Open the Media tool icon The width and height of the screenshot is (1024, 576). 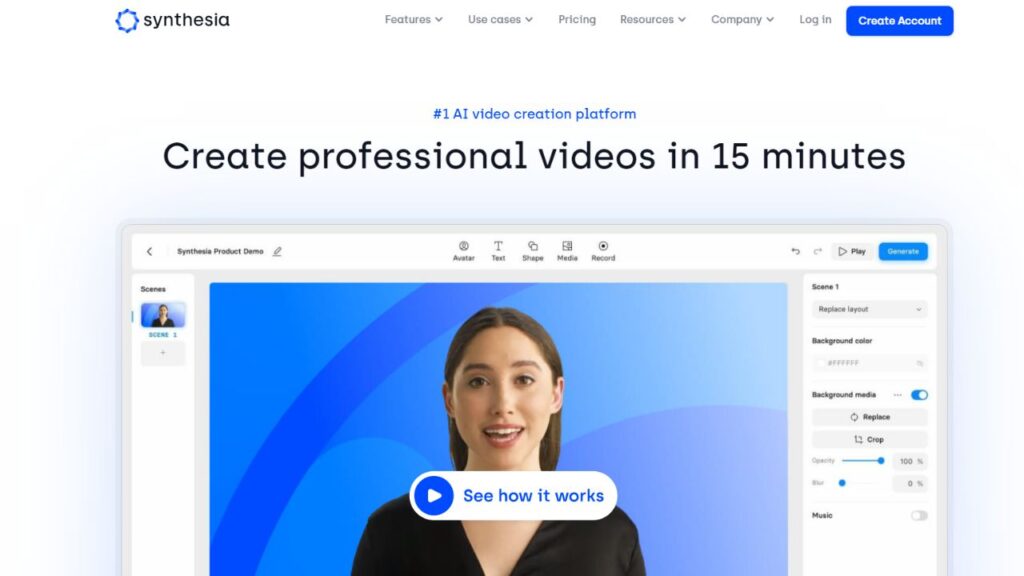pos(567,246)
